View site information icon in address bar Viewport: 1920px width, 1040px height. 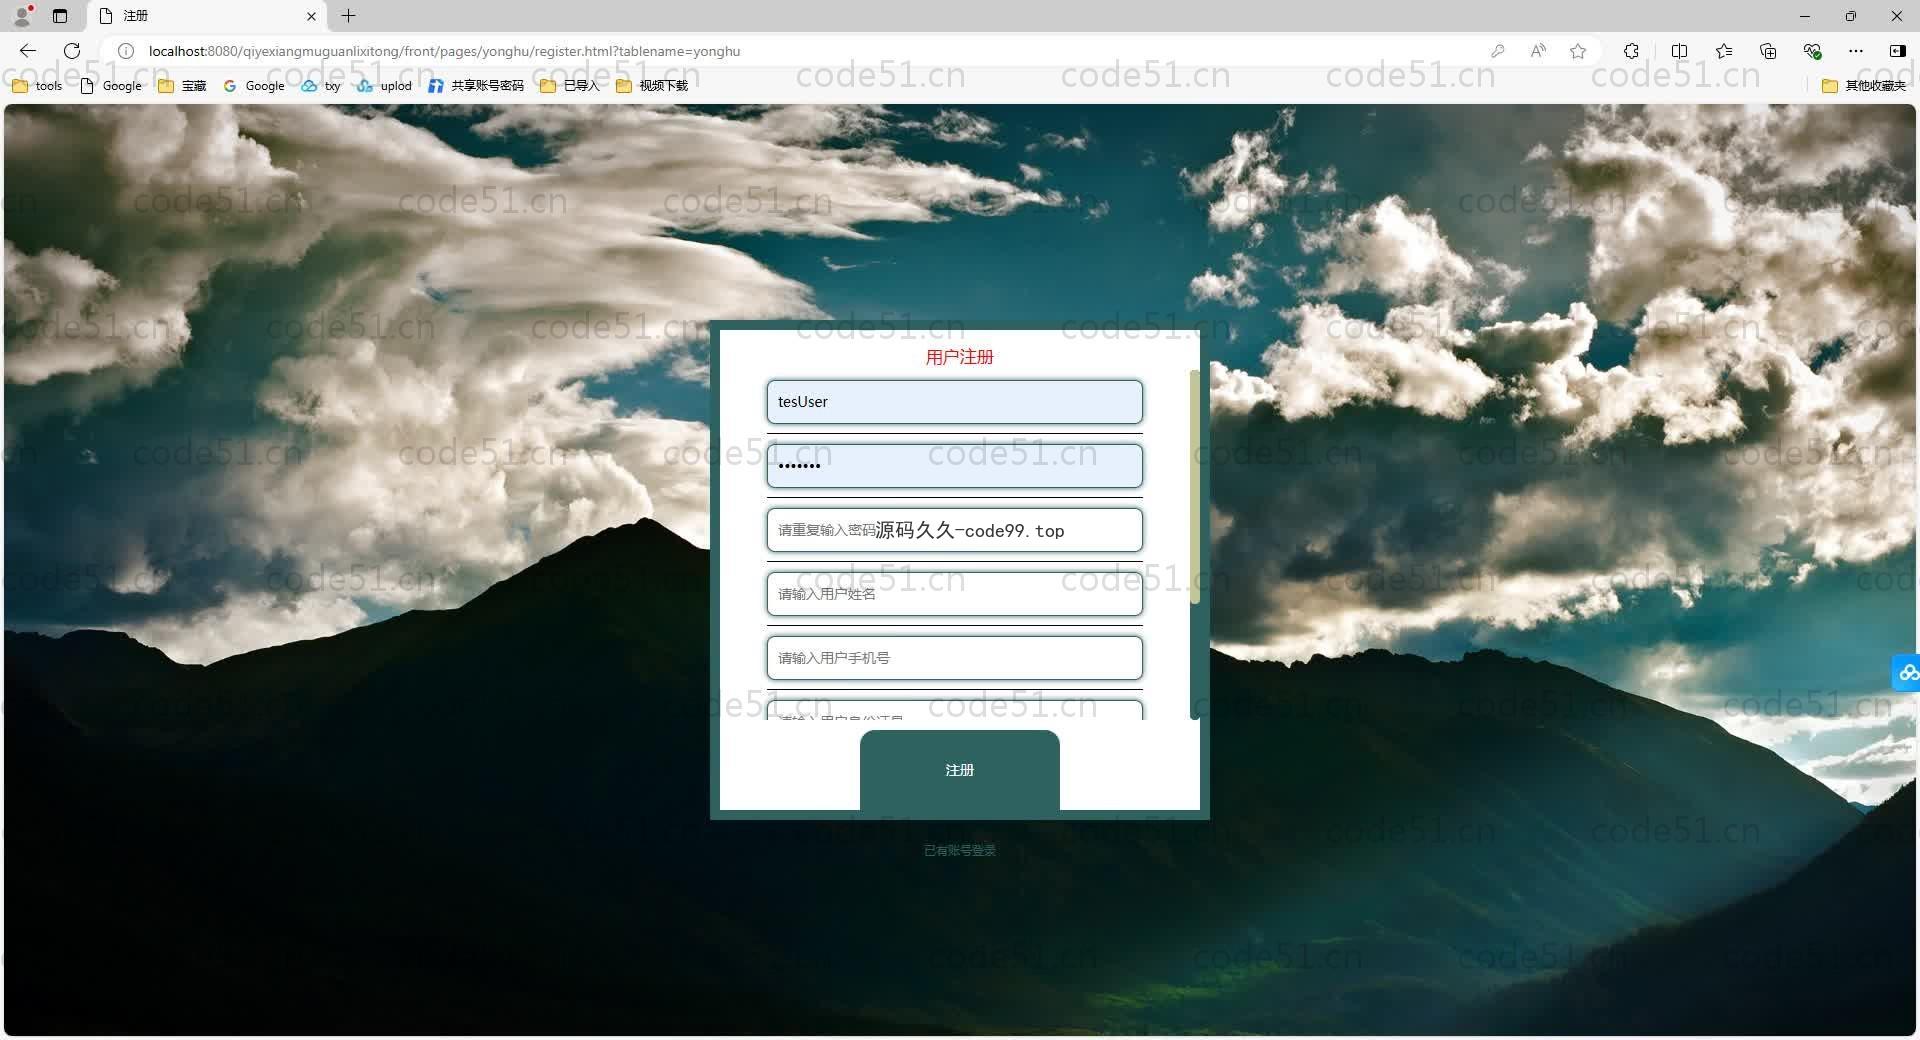click(126, 51)
